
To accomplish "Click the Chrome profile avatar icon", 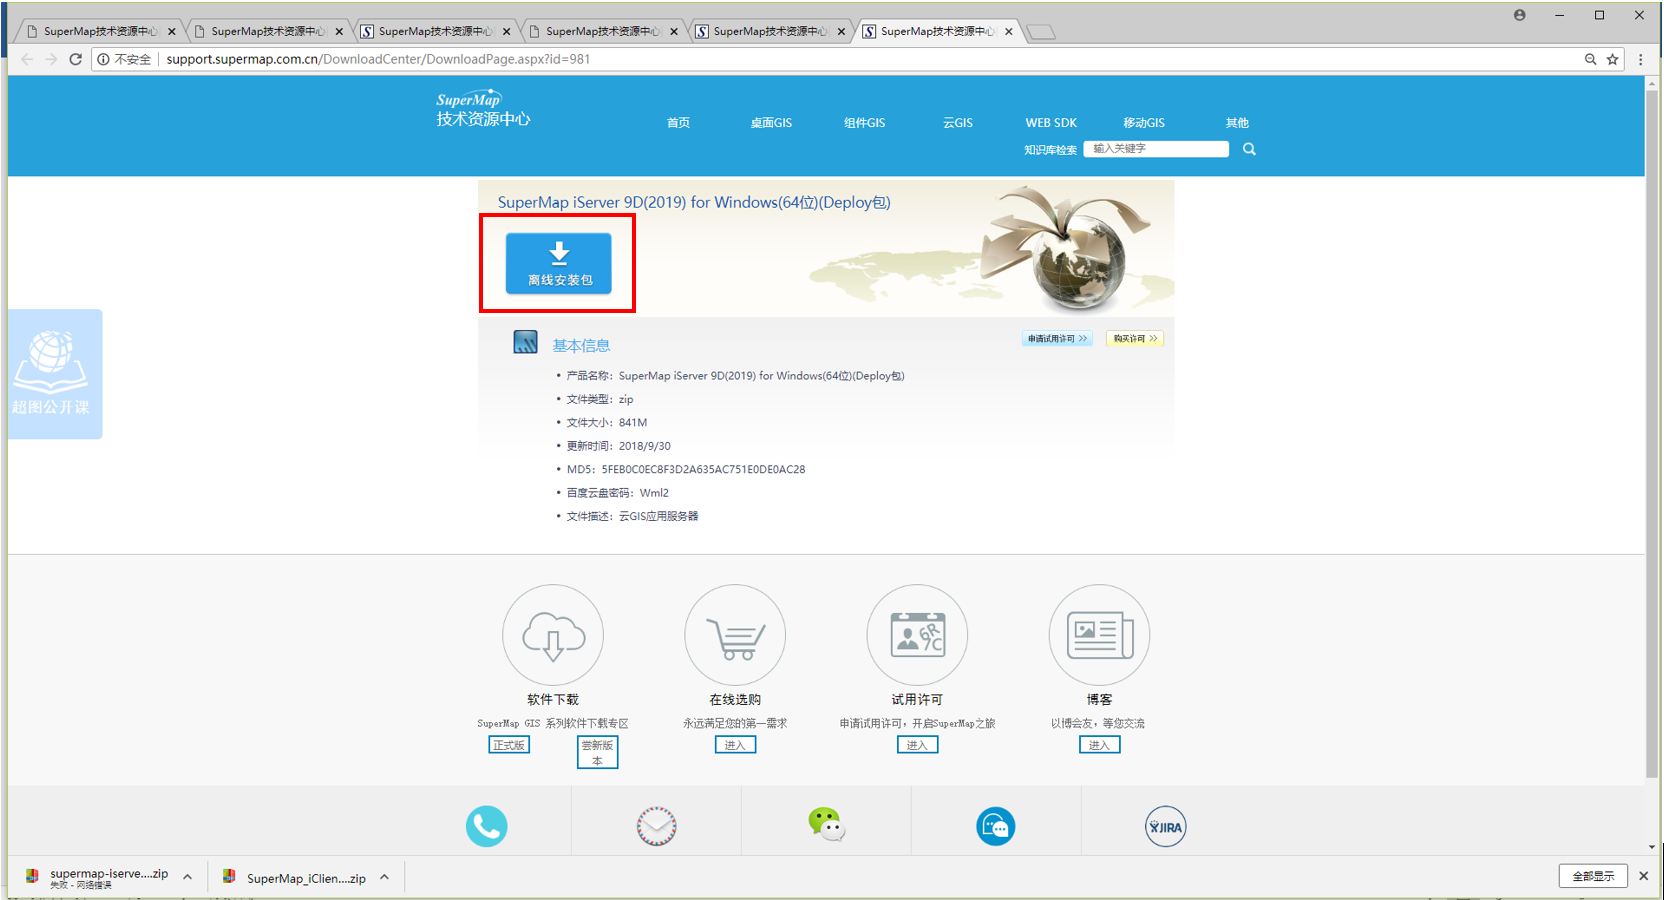I will tap(1520, 15).
